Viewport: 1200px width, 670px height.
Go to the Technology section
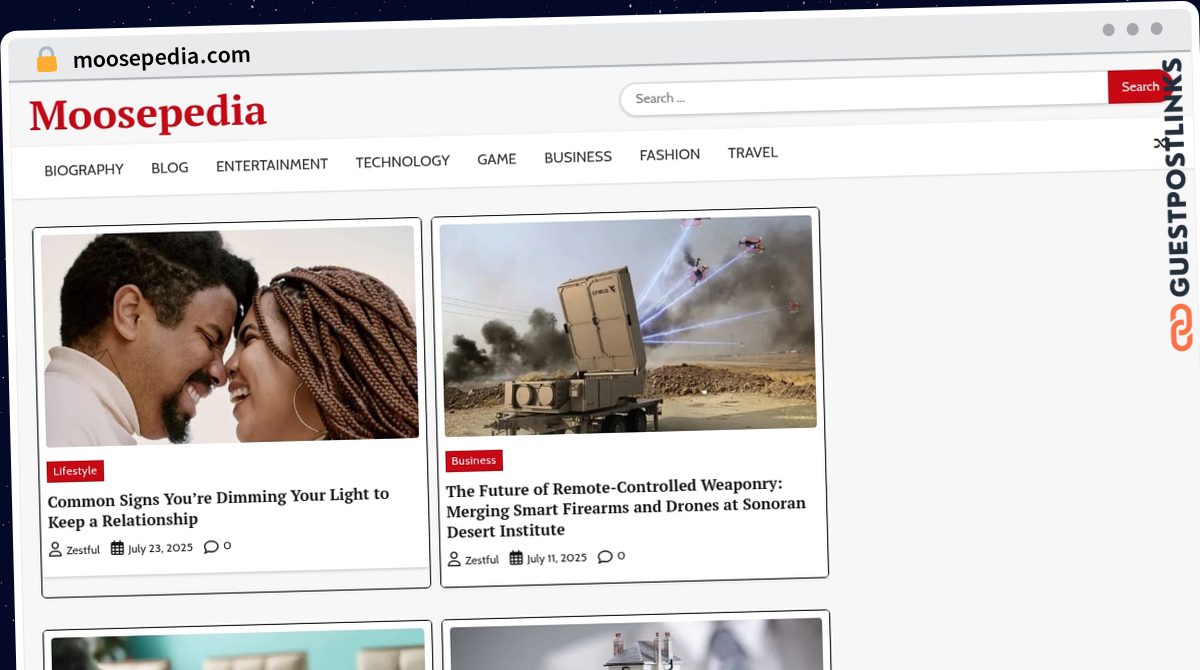point(403,161)
